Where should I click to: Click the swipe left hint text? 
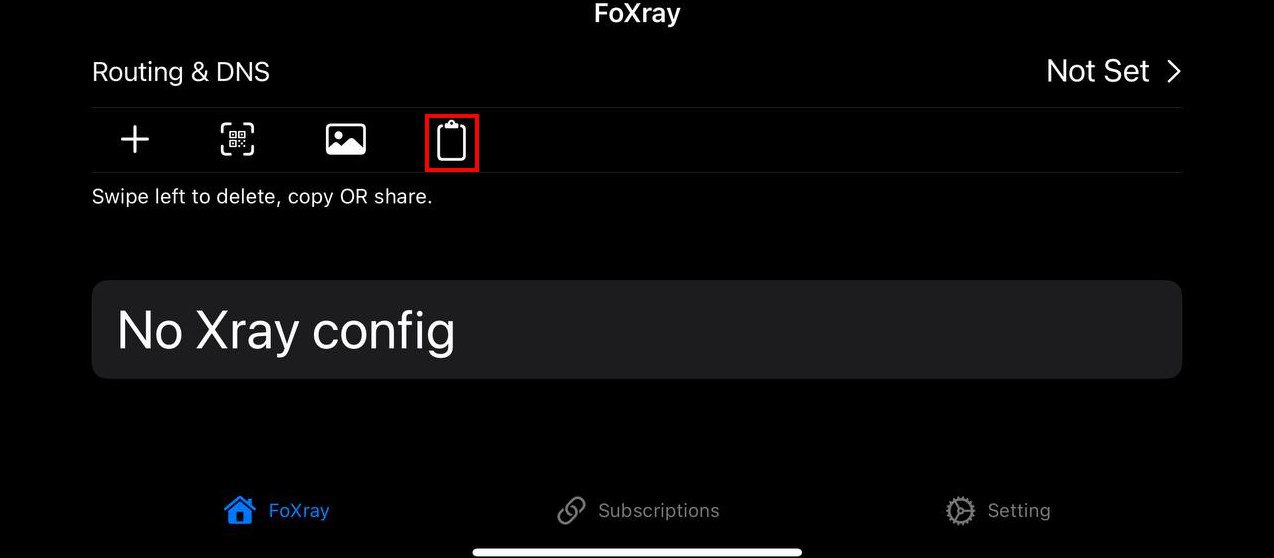pos(262,197)
